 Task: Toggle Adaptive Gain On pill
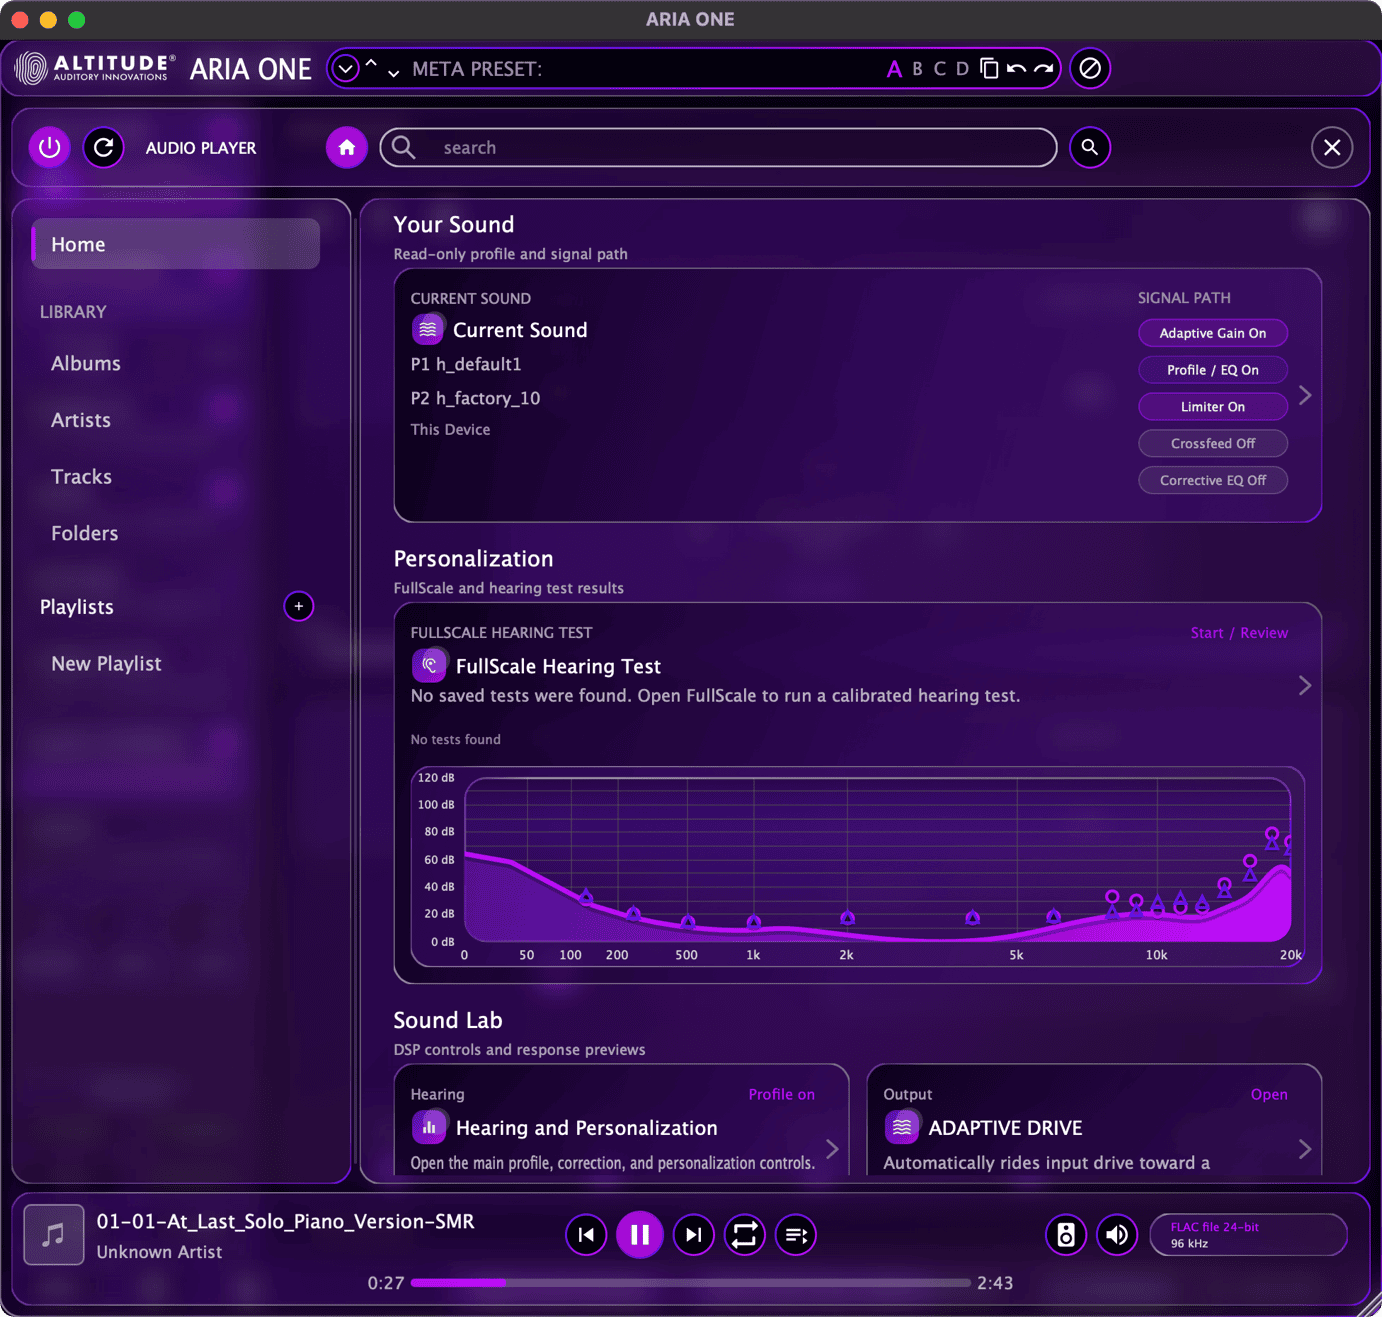(1213, 333)
